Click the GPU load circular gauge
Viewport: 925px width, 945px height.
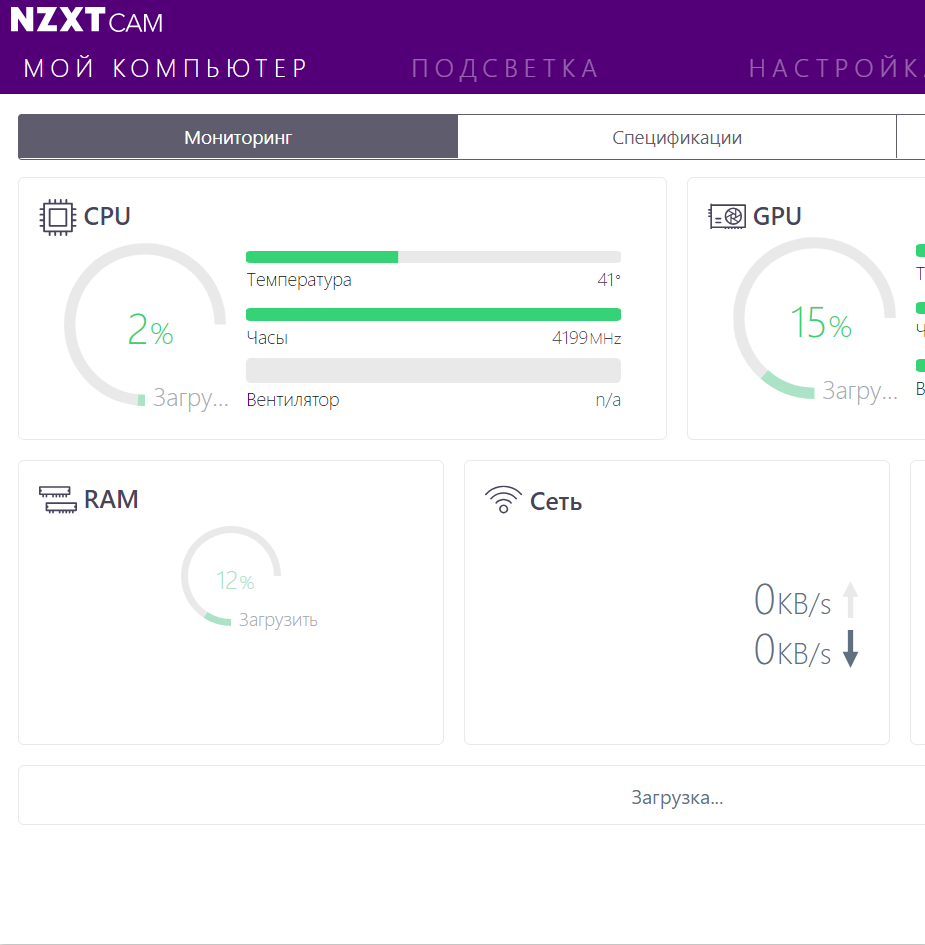pyautogui.click(x=814, y=320)
